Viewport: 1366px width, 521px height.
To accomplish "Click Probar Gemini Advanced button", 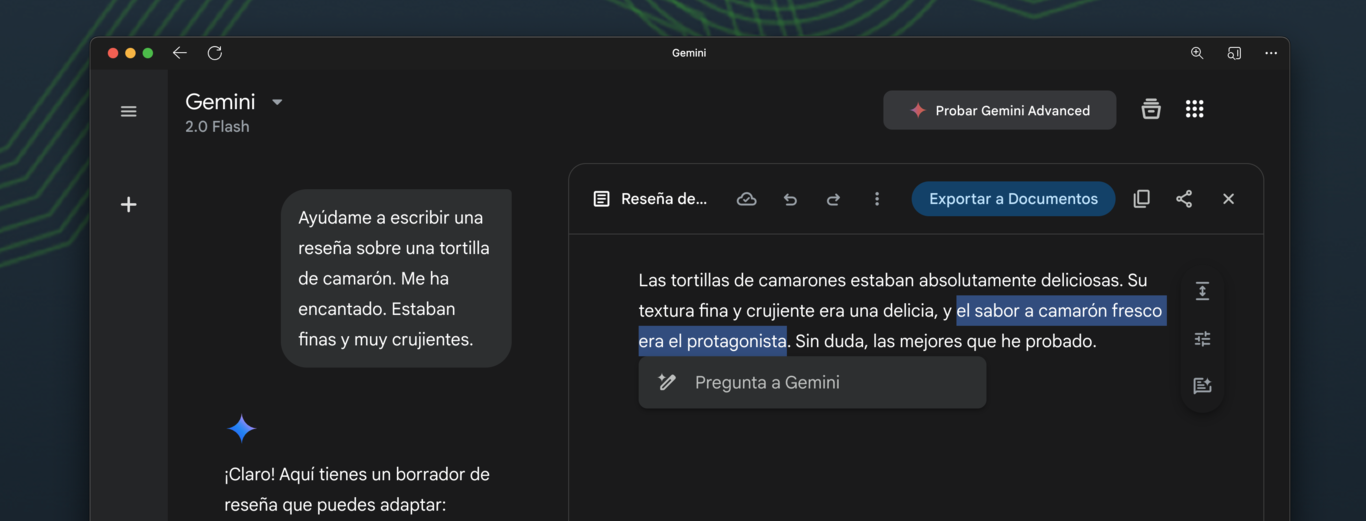I will coord(999,111).
